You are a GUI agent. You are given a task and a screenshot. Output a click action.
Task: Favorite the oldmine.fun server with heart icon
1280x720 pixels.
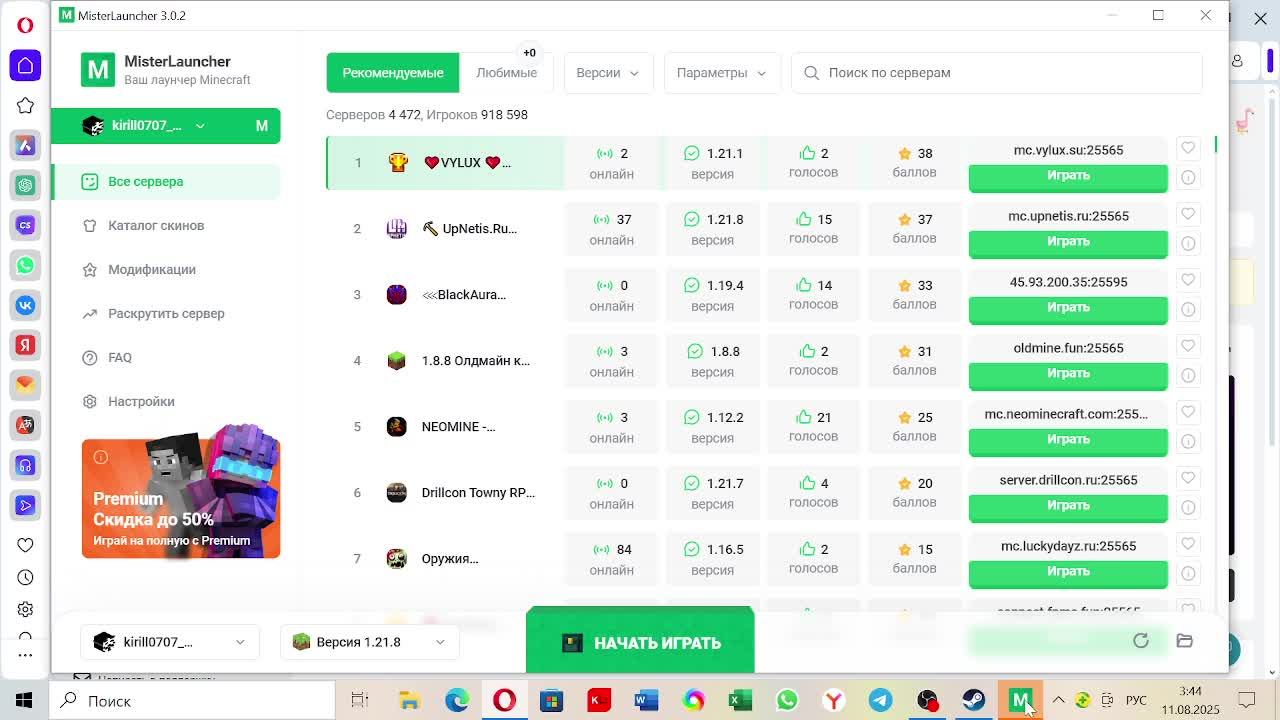1188,346
